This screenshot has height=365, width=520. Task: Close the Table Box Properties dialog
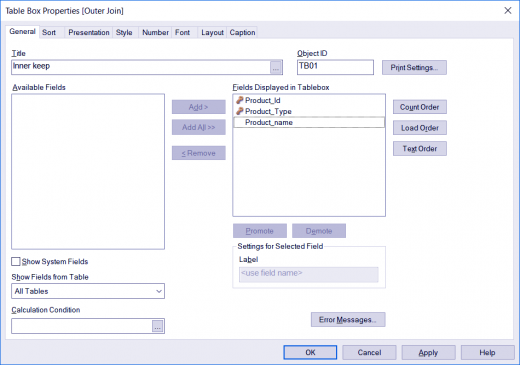[508, 11]
